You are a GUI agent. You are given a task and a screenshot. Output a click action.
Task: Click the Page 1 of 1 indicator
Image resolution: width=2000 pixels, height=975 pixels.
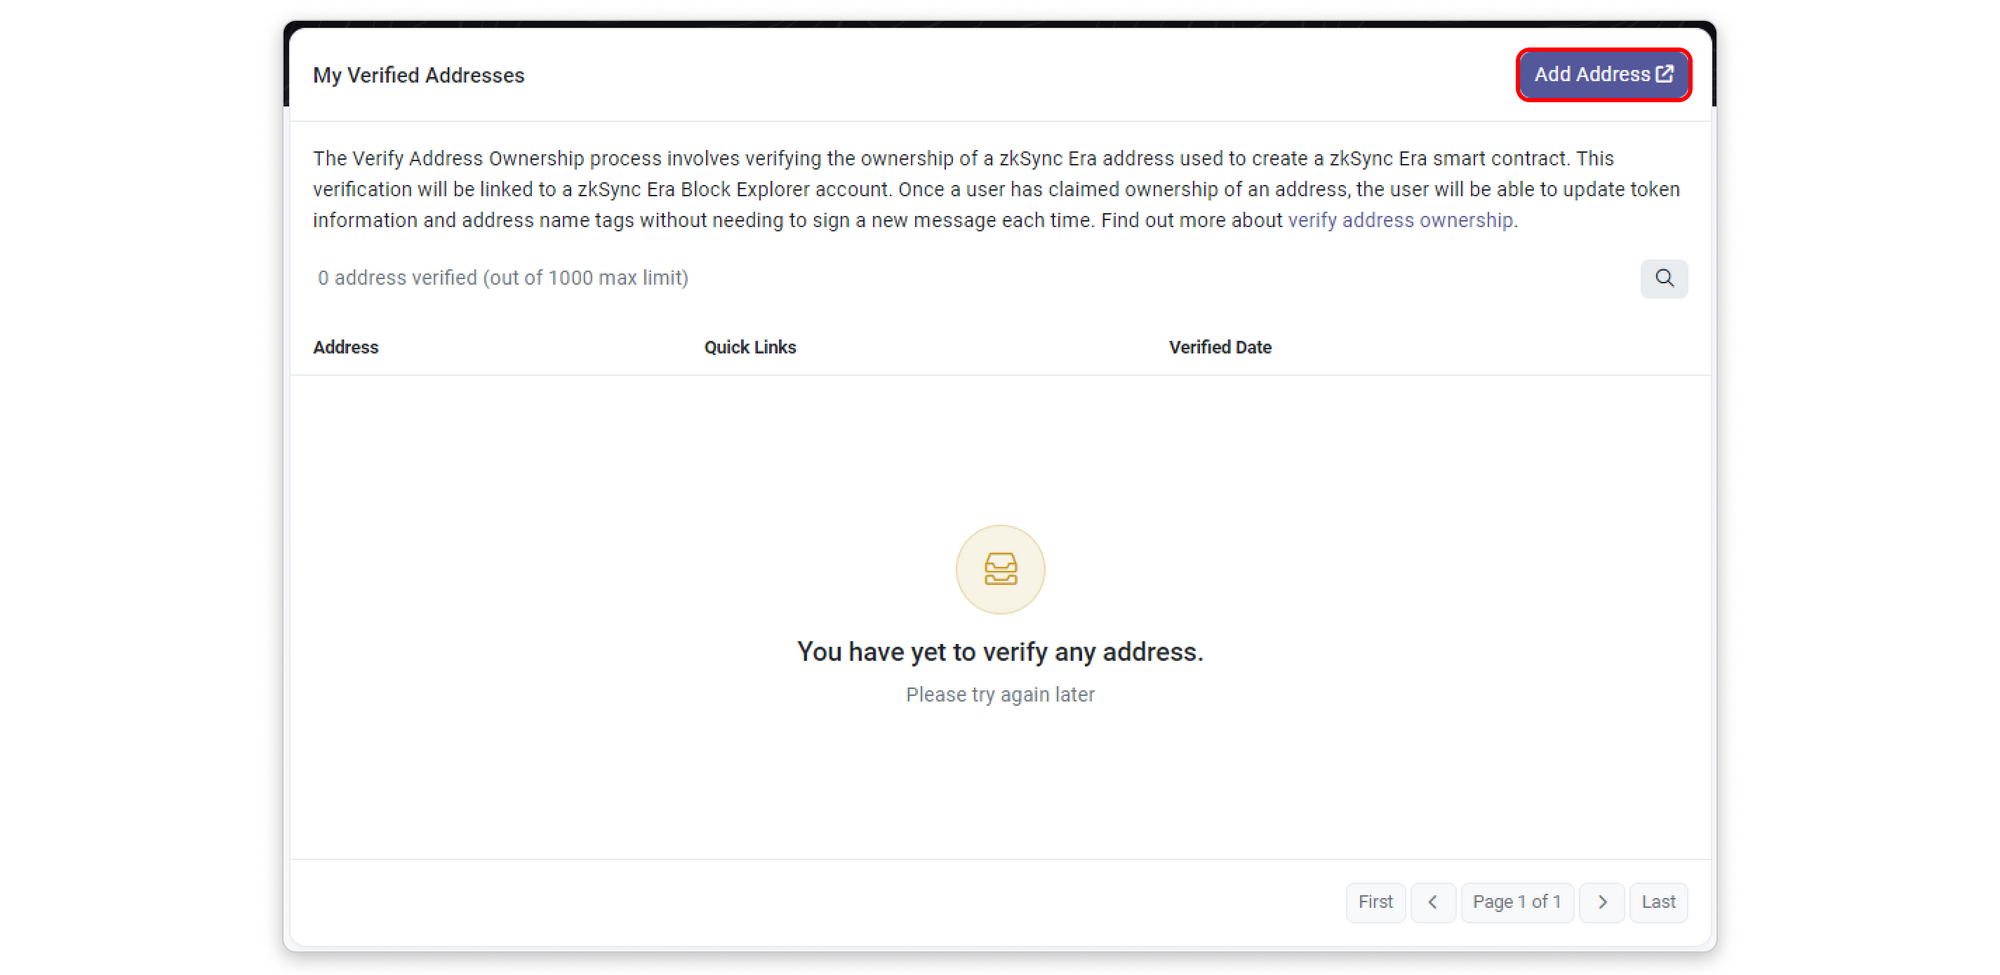point(1516,902)
